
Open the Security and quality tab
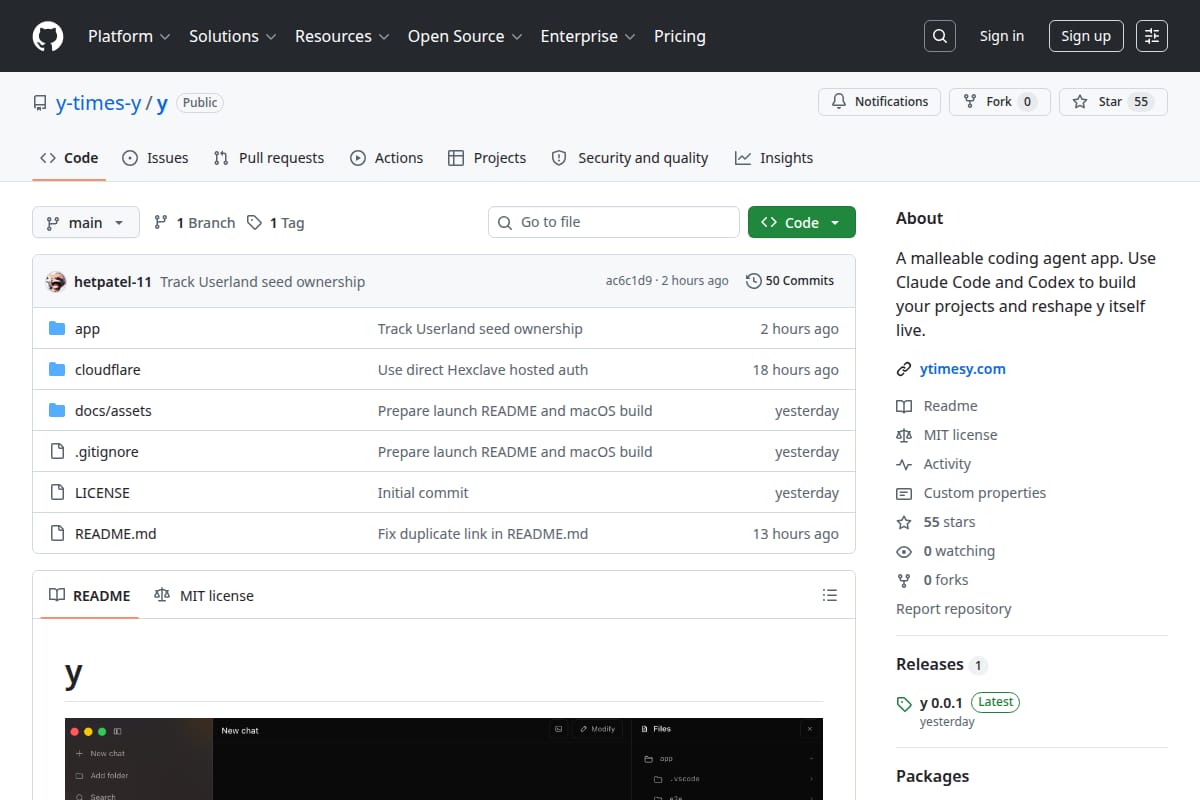[x=630, y=158]
